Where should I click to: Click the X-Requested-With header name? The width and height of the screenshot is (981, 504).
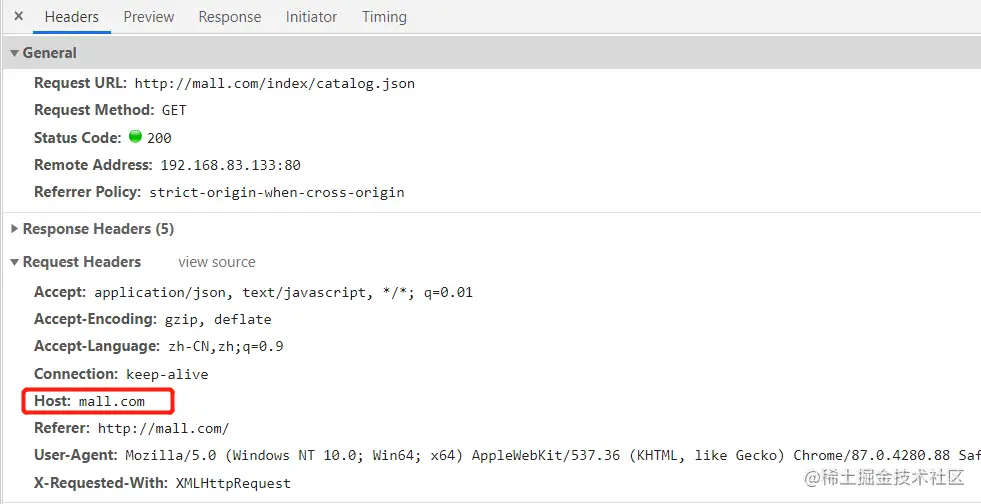pos(101,483)
